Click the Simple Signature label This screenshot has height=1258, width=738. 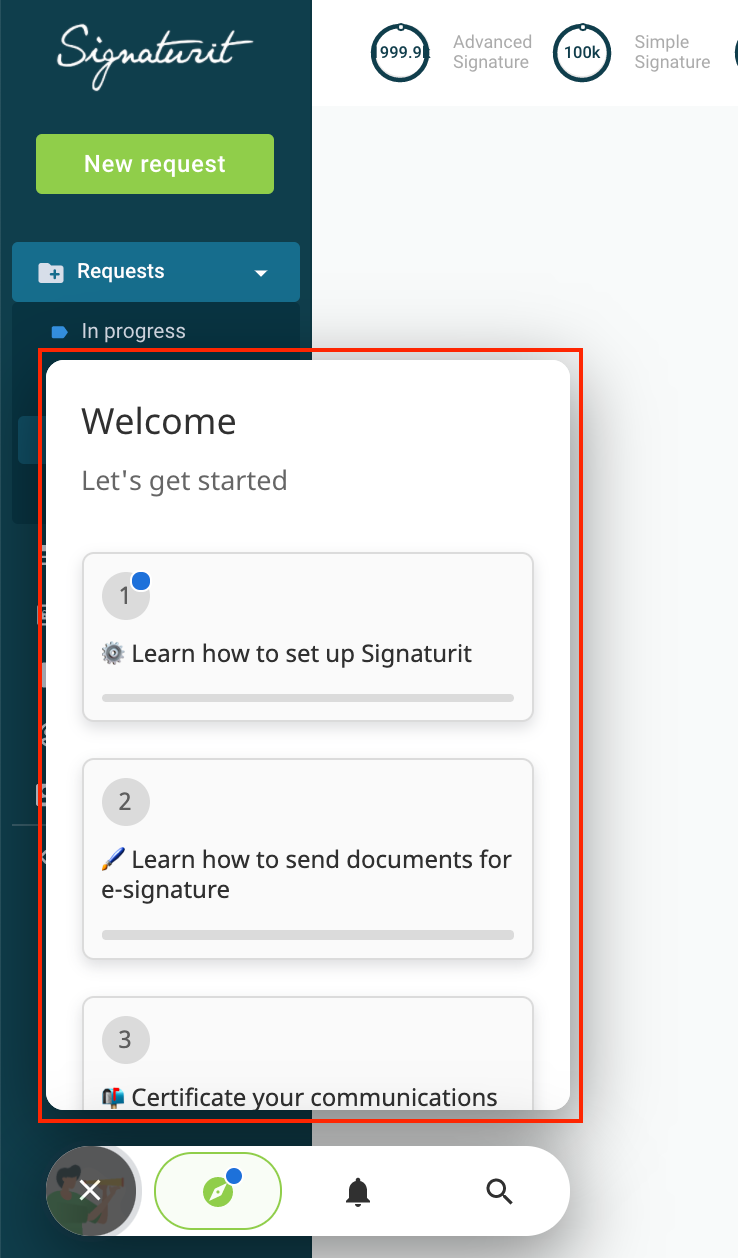click(672, 52)
